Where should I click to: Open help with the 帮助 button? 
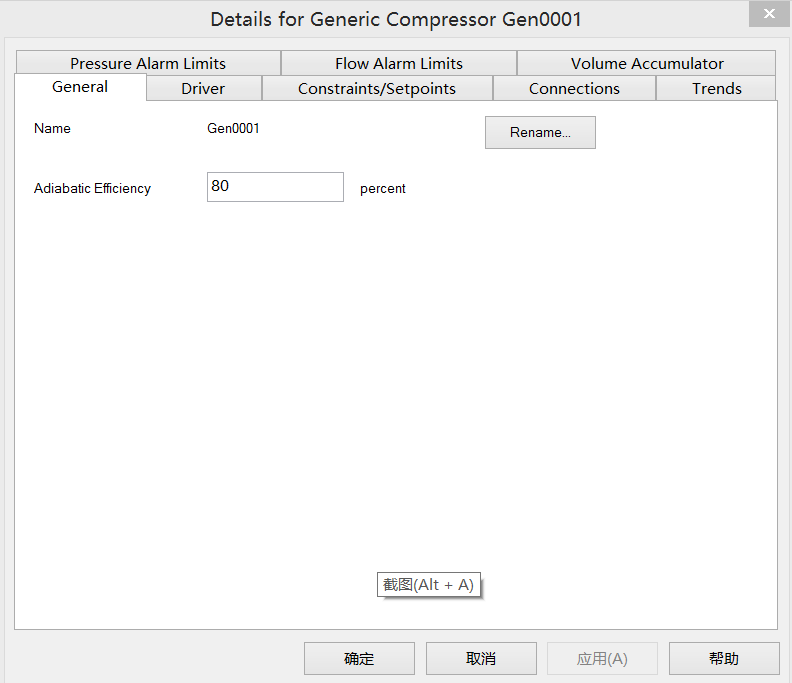[x=724, y=658]
